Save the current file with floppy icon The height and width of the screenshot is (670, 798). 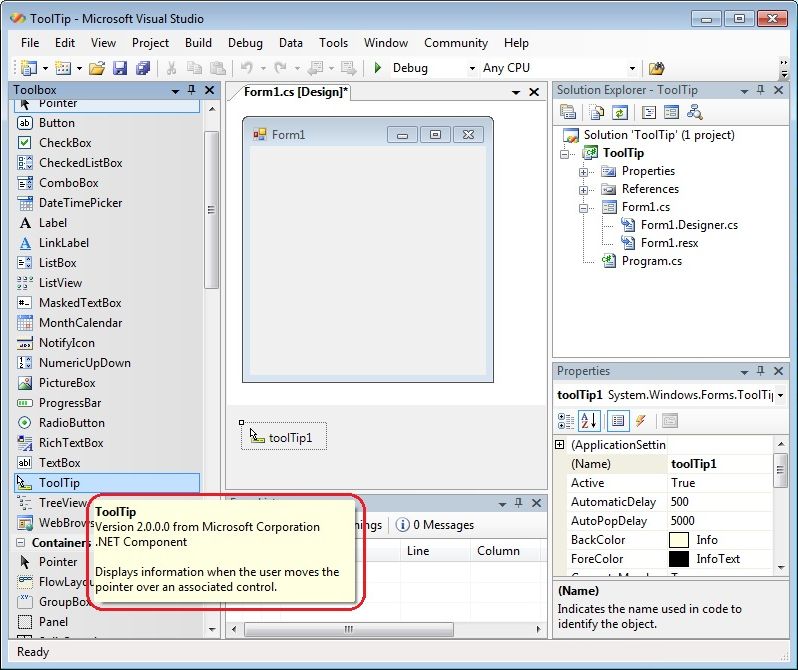tap(120, 68)
